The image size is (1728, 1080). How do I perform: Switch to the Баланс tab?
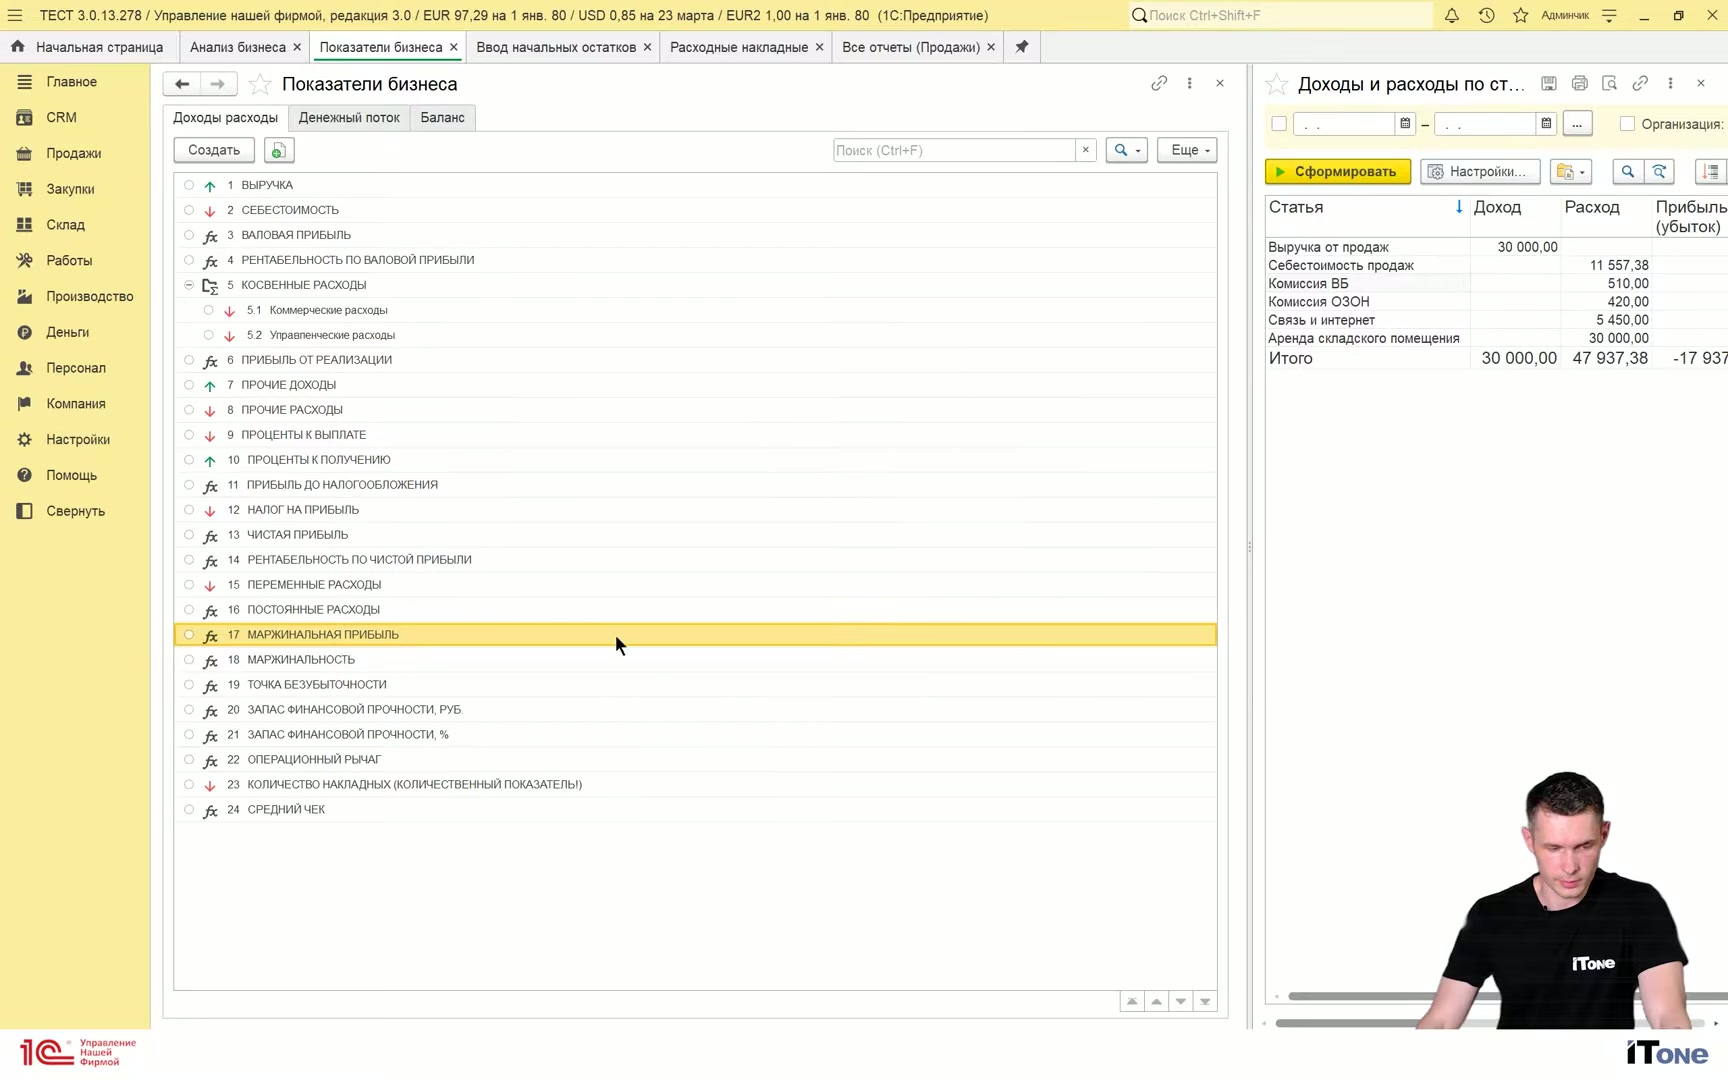pyautogui.click(x=442, y=117)
